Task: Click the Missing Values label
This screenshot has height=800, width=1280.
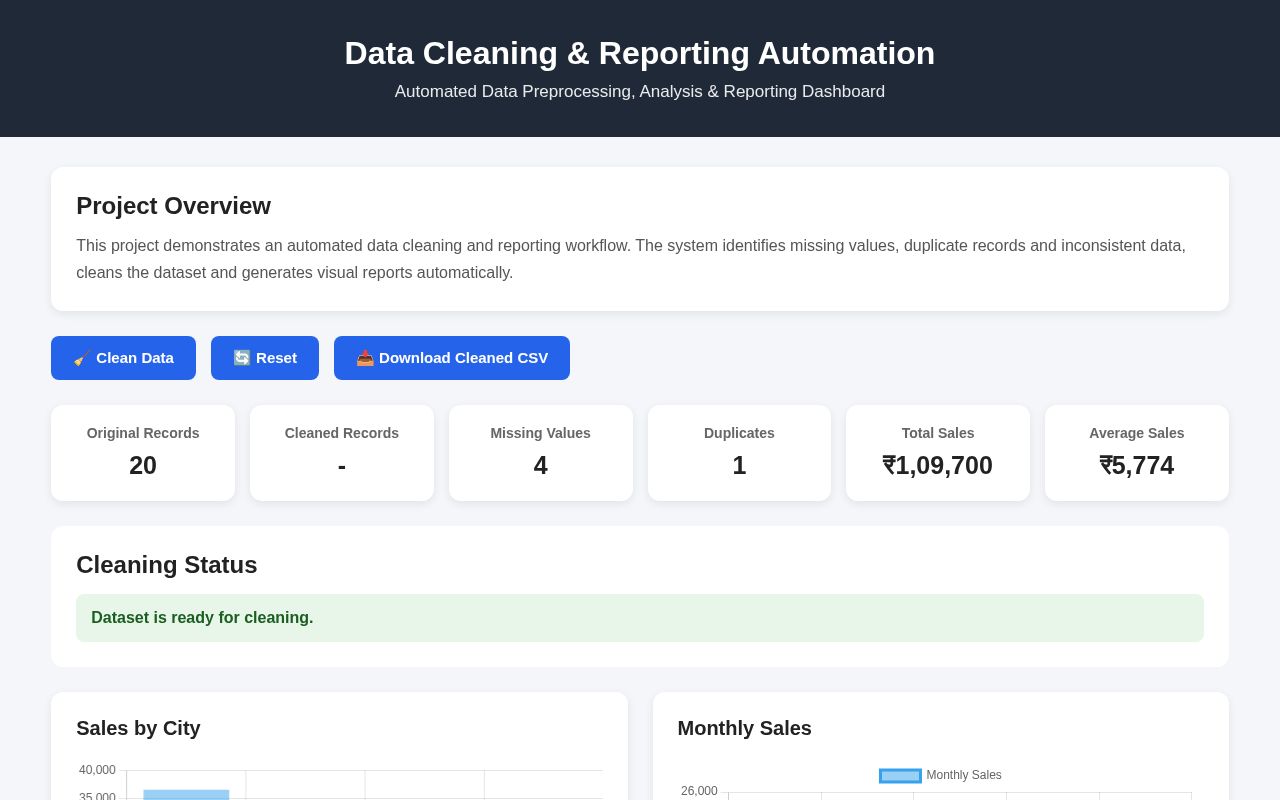Action: pos(541,433)
